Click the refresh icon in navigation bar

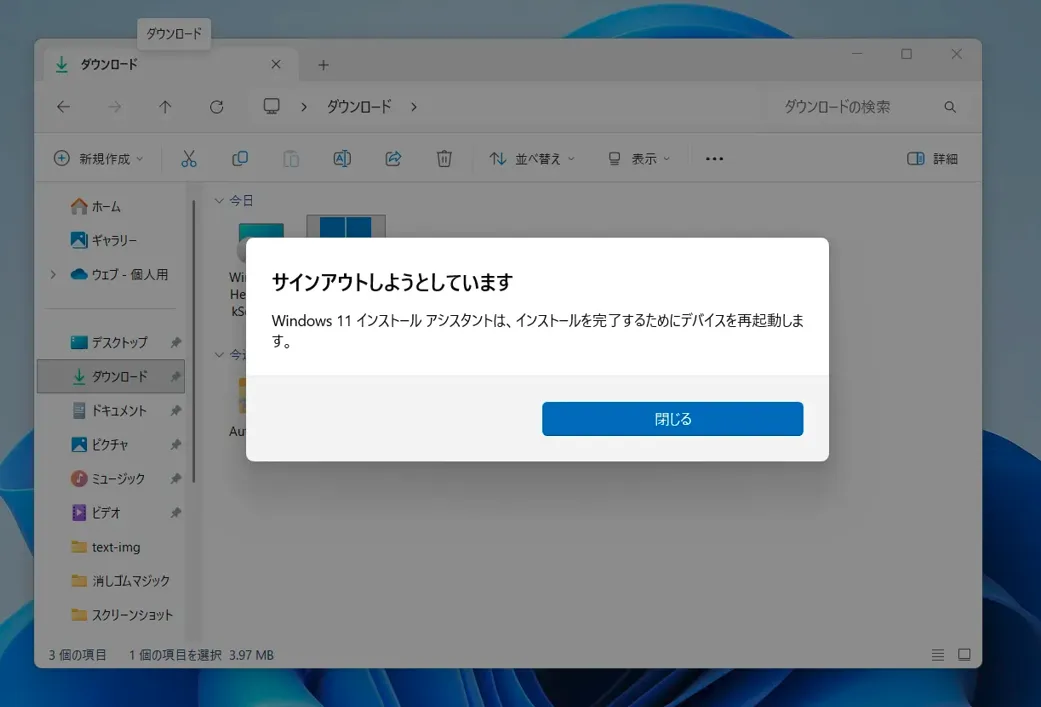click(x=216, y=107)
